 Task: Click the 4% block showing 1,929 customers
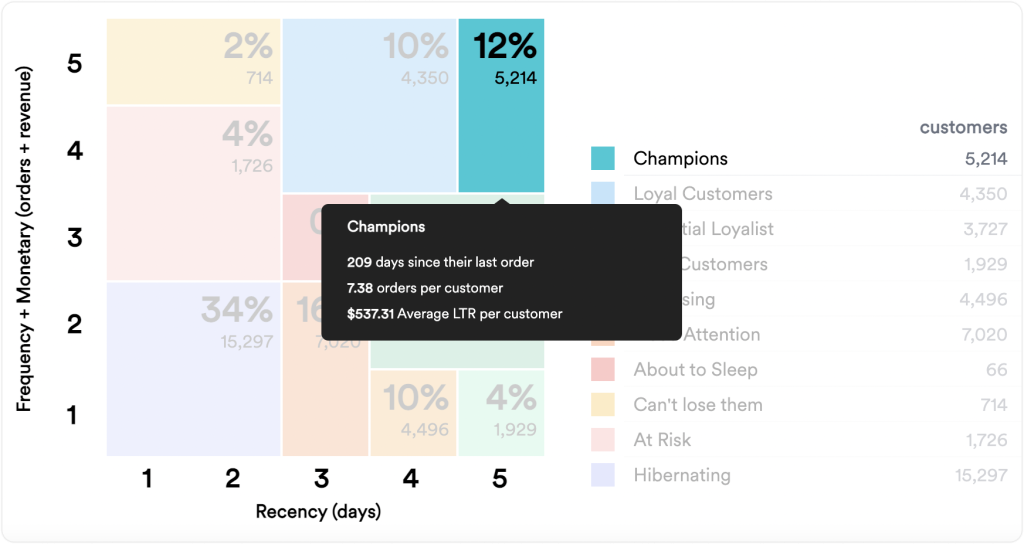502,413
